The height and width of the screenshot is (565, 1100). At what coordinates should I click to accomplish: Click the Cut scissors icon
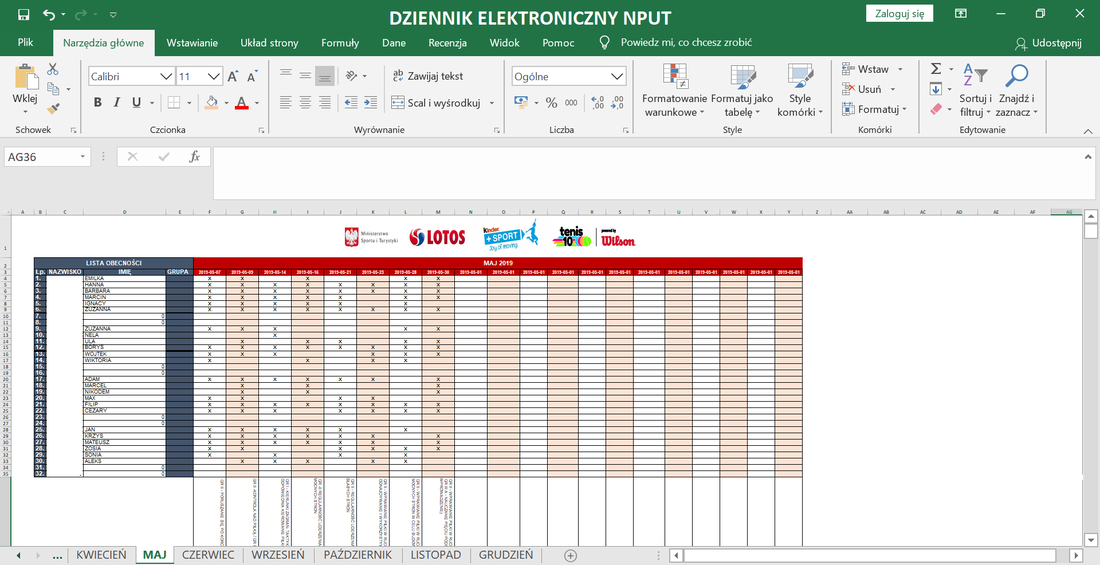point(53,69)
